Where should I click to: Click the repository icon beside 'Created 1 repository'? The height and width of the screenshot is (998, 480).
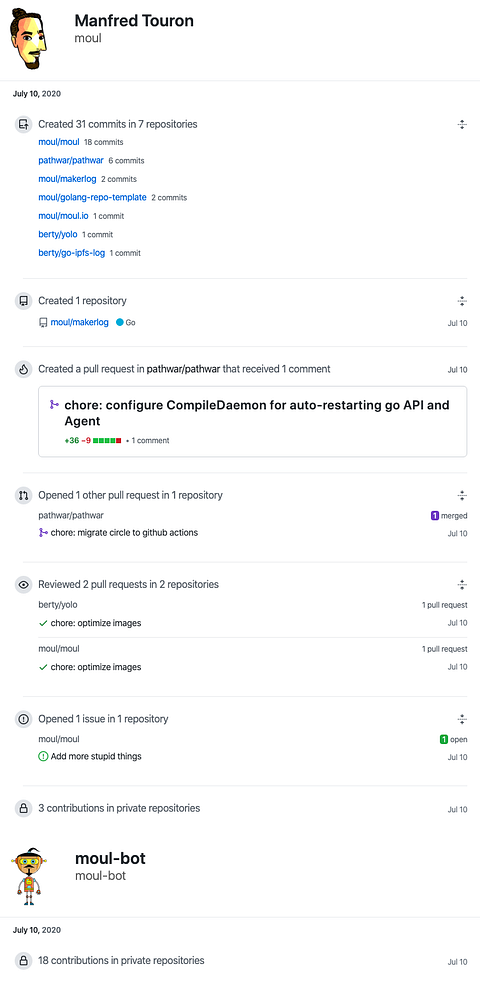(24, 300)
